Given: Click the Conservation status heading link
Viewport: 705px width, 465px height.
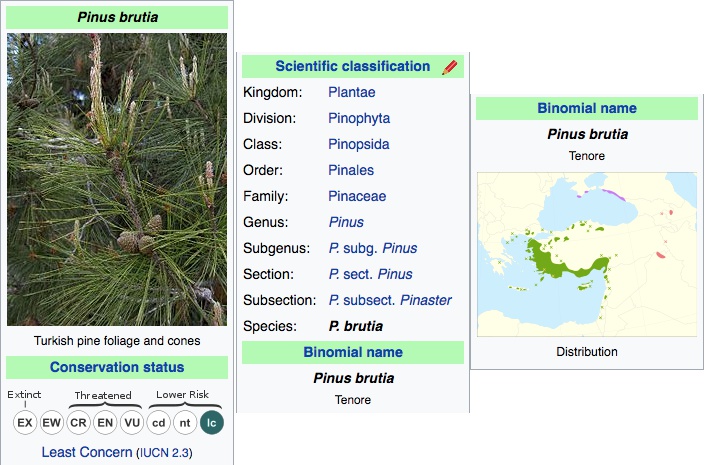Looking at the screenshot, I should coord(117,367).
